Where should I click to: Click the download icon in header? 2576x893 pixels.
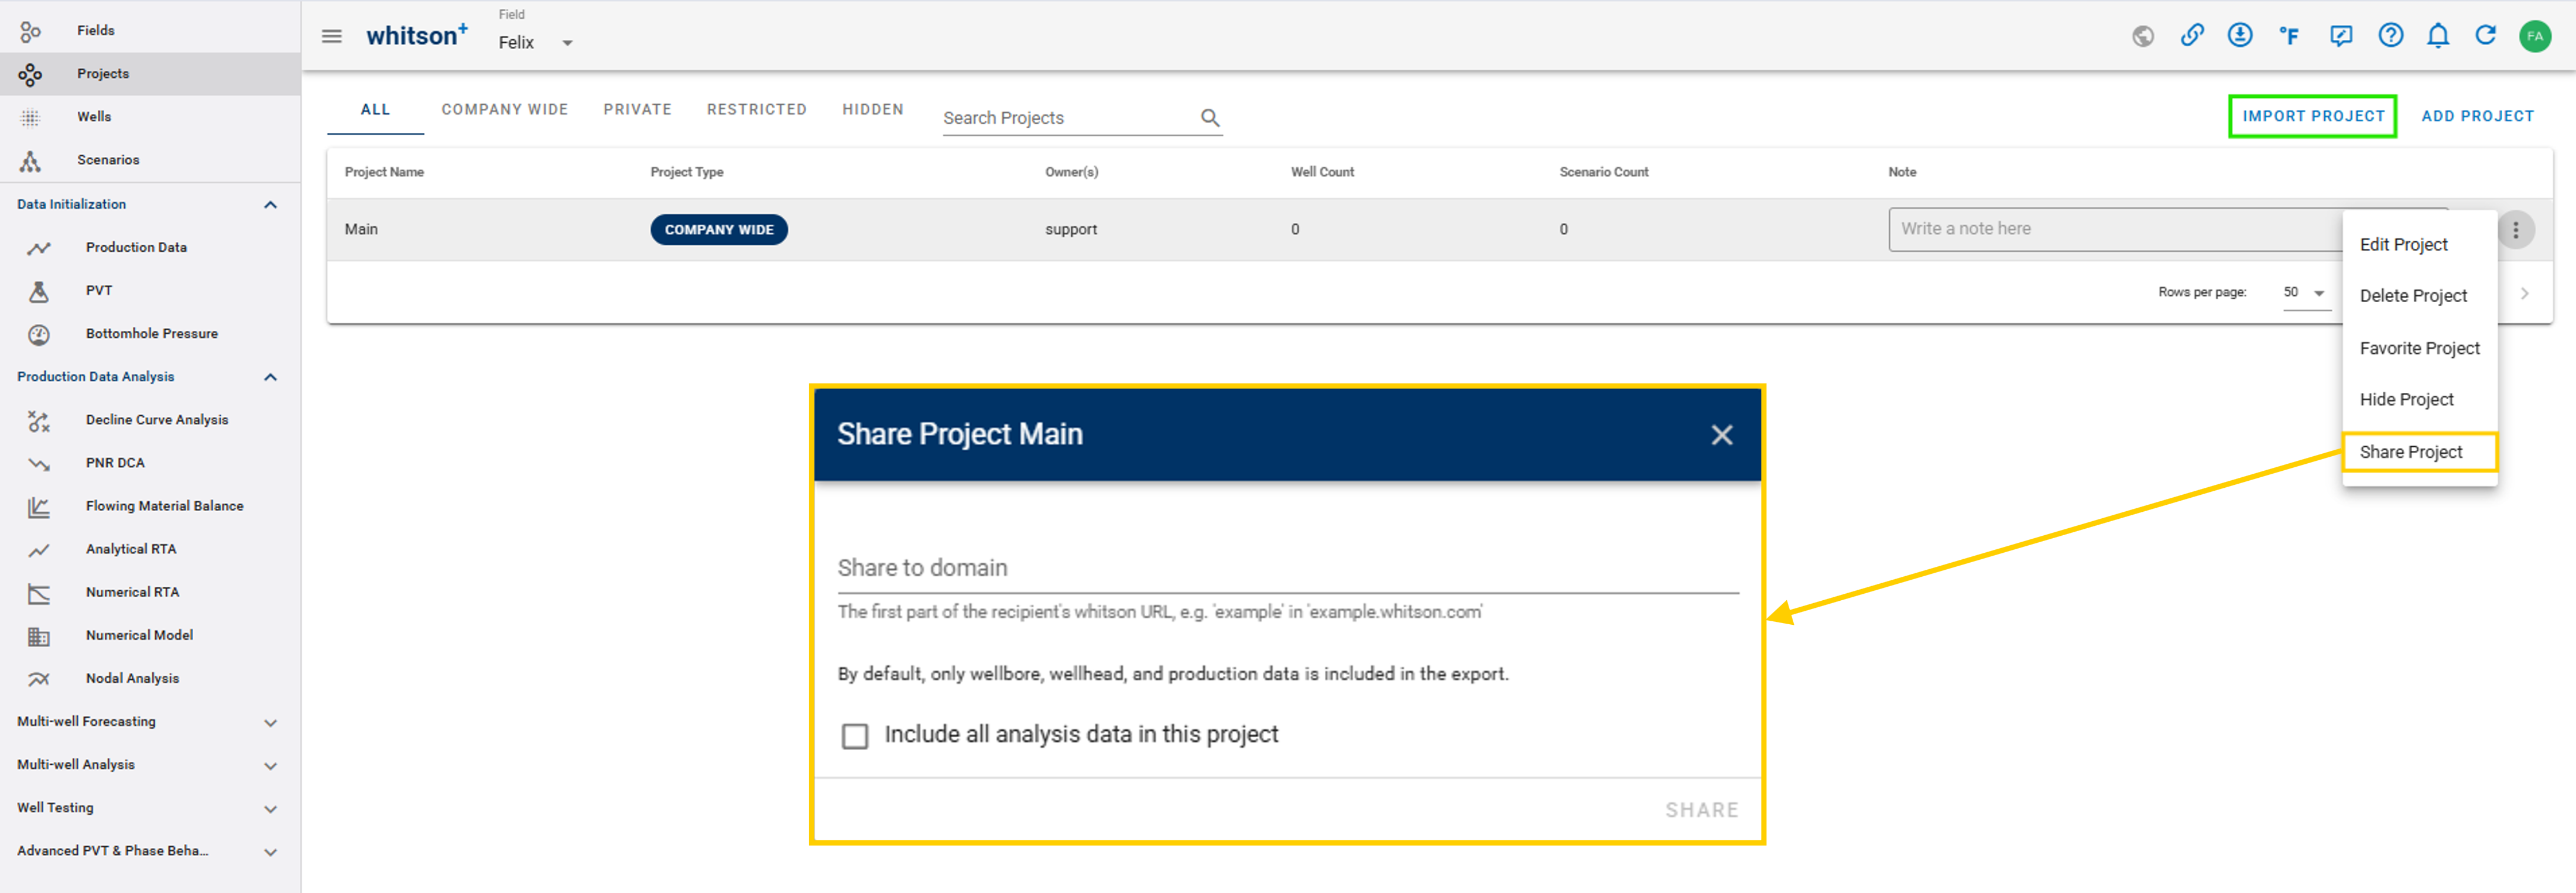(2240, 36)
